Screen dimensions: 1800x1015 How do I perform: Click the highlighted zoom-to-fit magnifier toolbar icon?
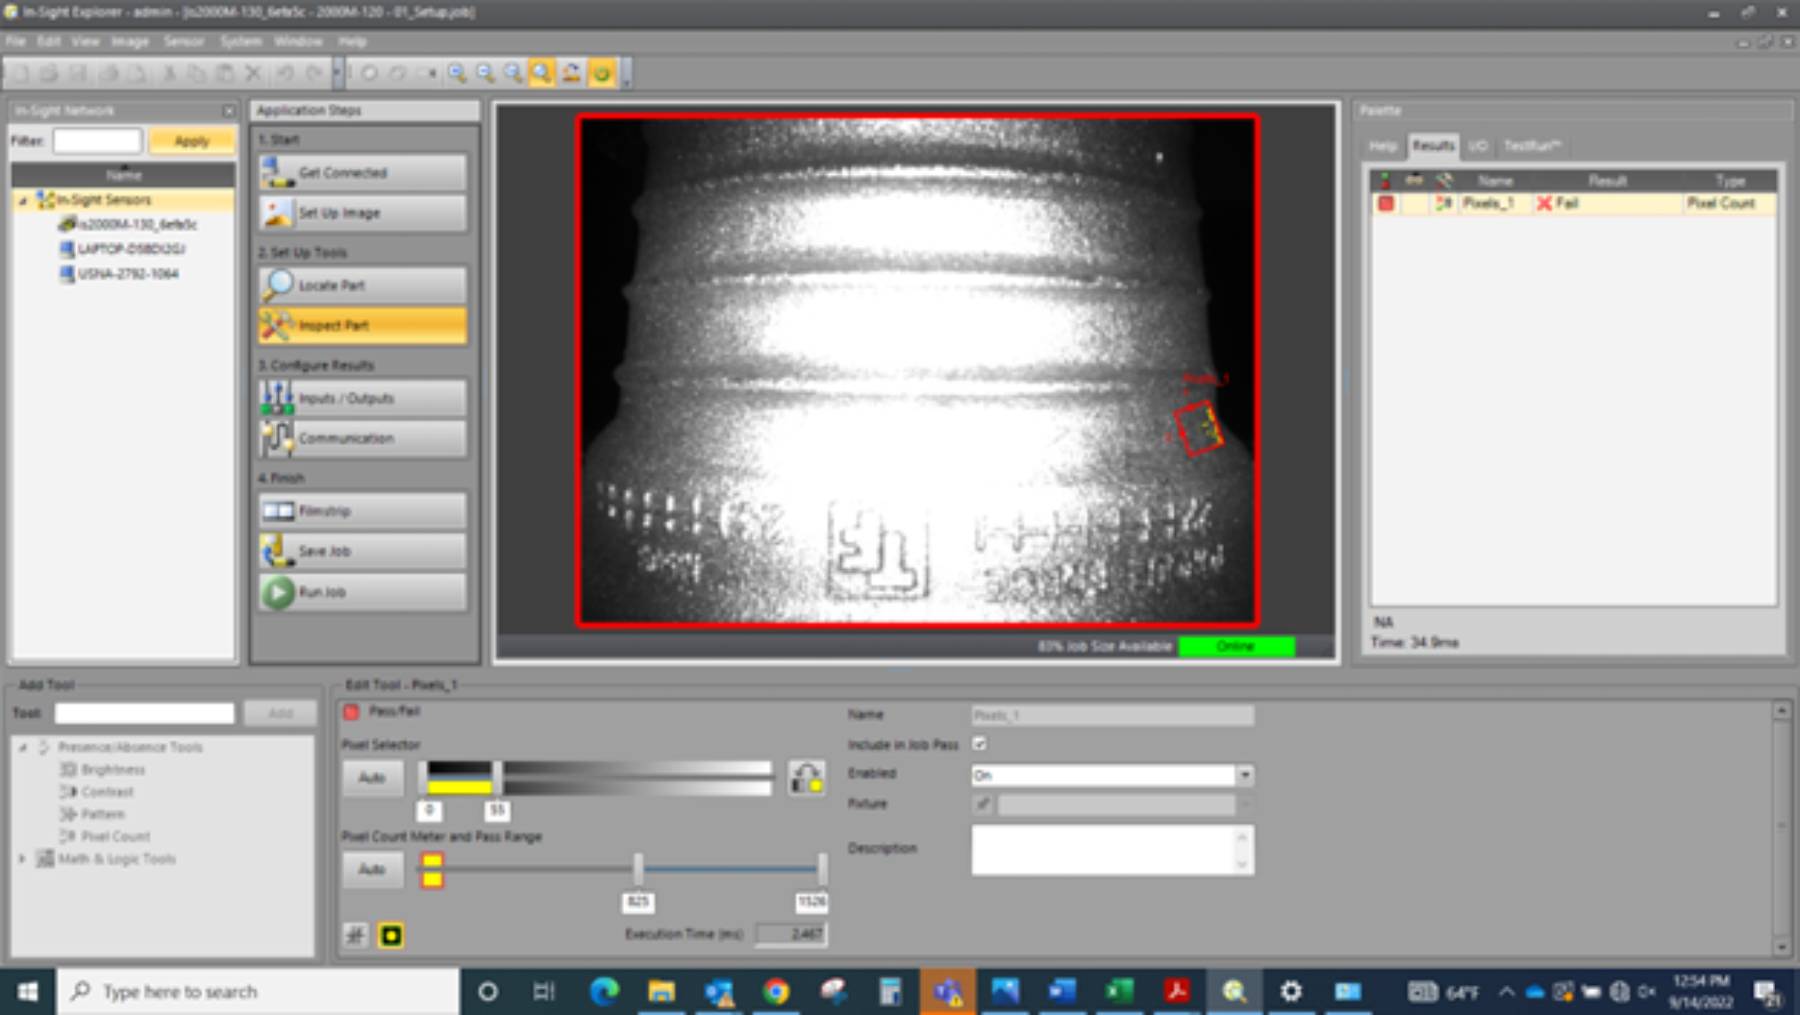click(x=541, y=73)
